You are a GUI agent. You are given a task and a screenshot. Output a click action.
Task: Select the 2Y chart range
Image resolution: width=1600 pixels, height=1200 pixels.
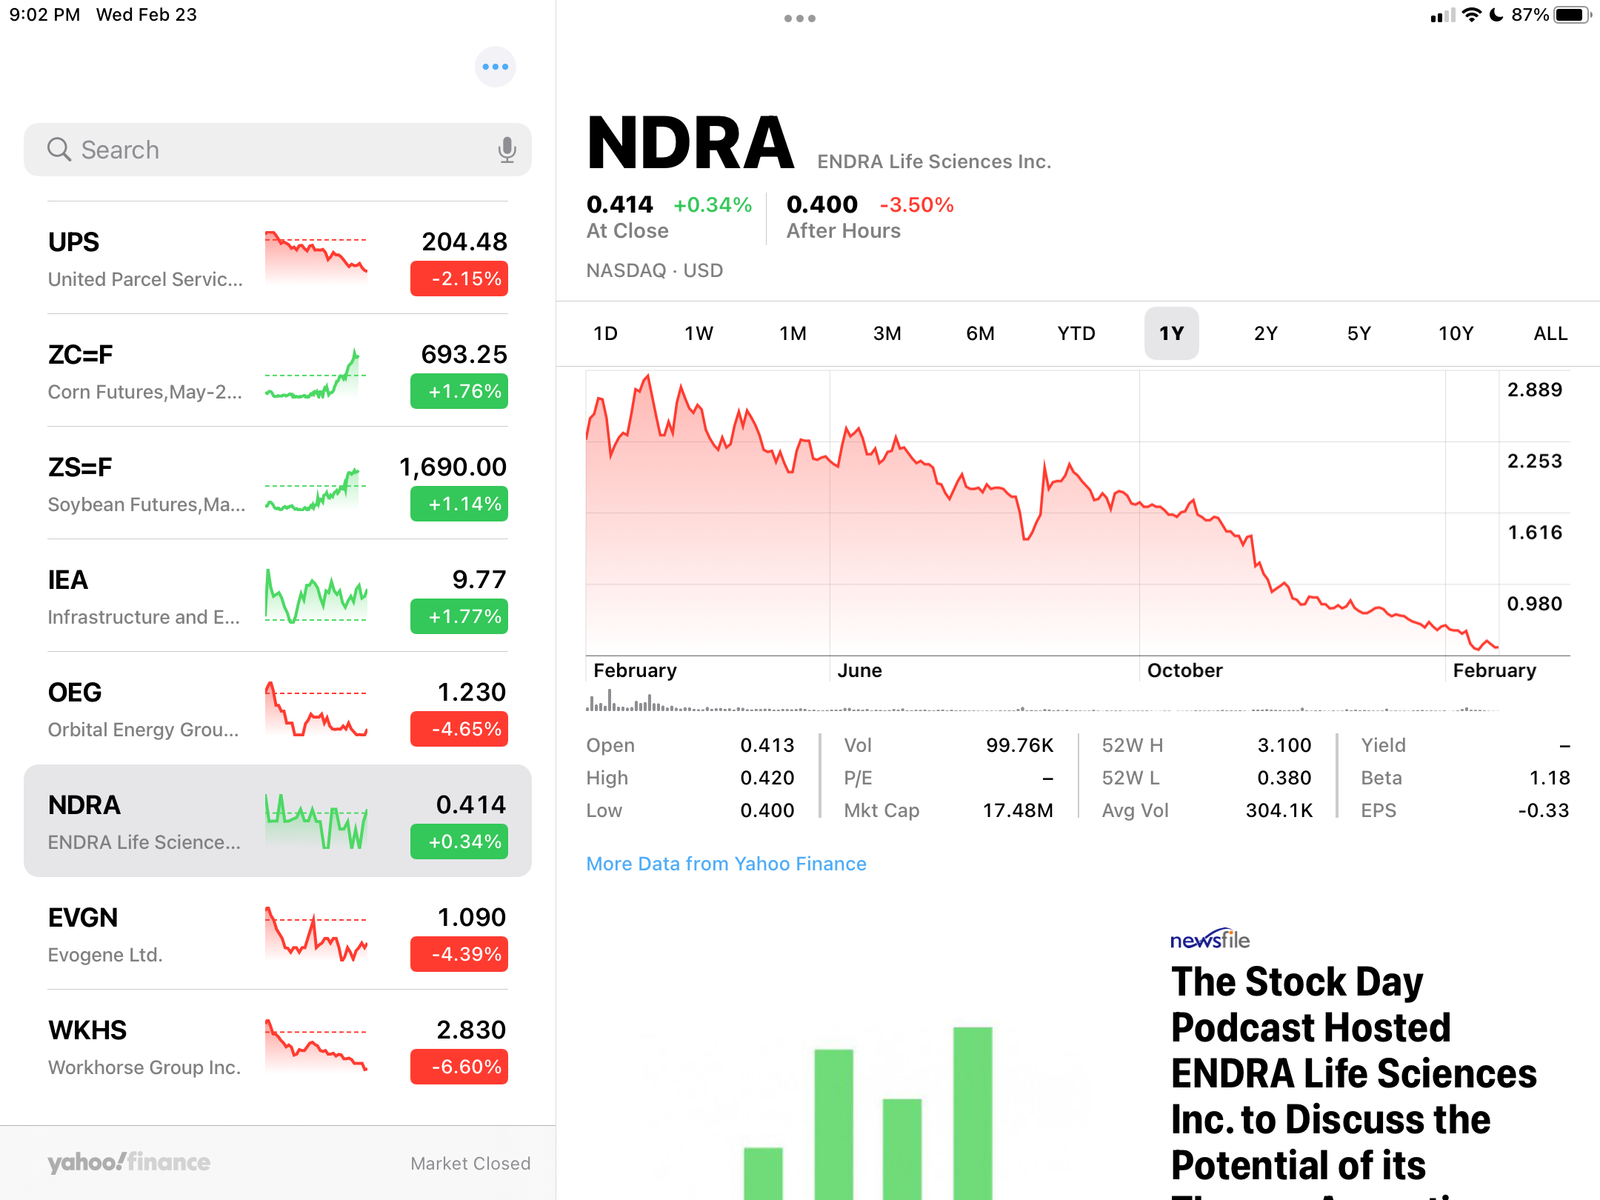[x=1266, y=333]
